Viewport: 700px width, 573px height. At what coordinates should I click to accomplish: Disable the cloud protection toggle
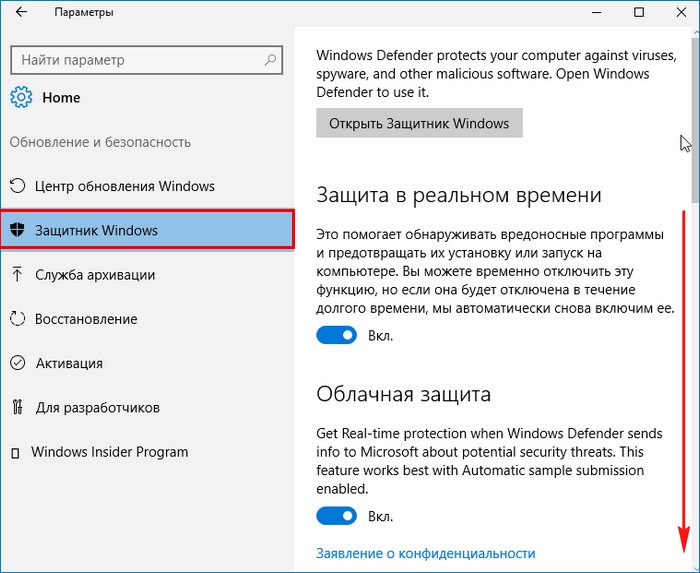[337, 516]
